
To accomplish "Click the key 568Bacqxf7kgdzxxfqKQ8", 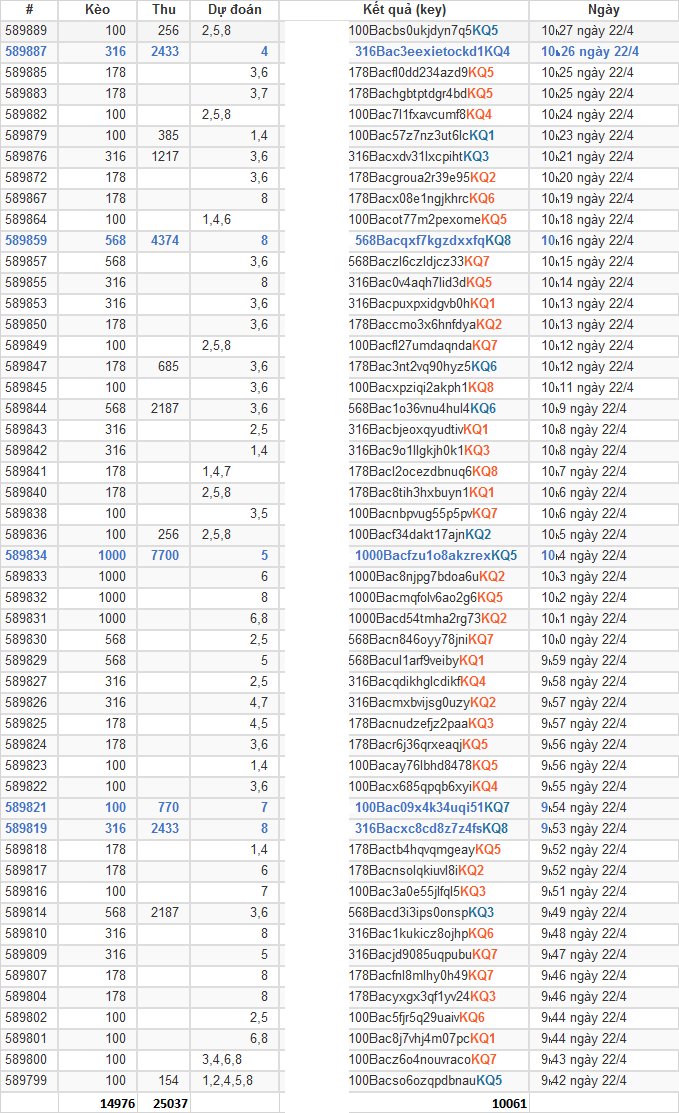I will coord(432,240).
